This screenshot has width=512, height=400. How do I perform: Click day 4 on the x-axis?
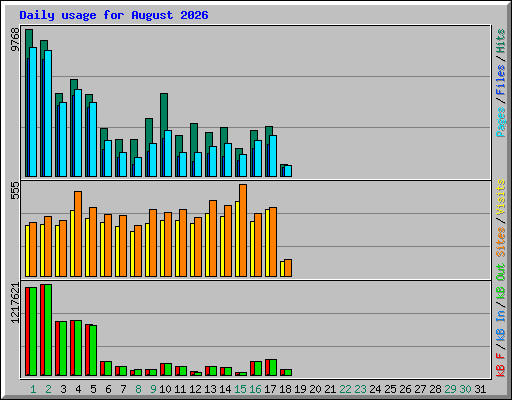(x=78, y=389)
